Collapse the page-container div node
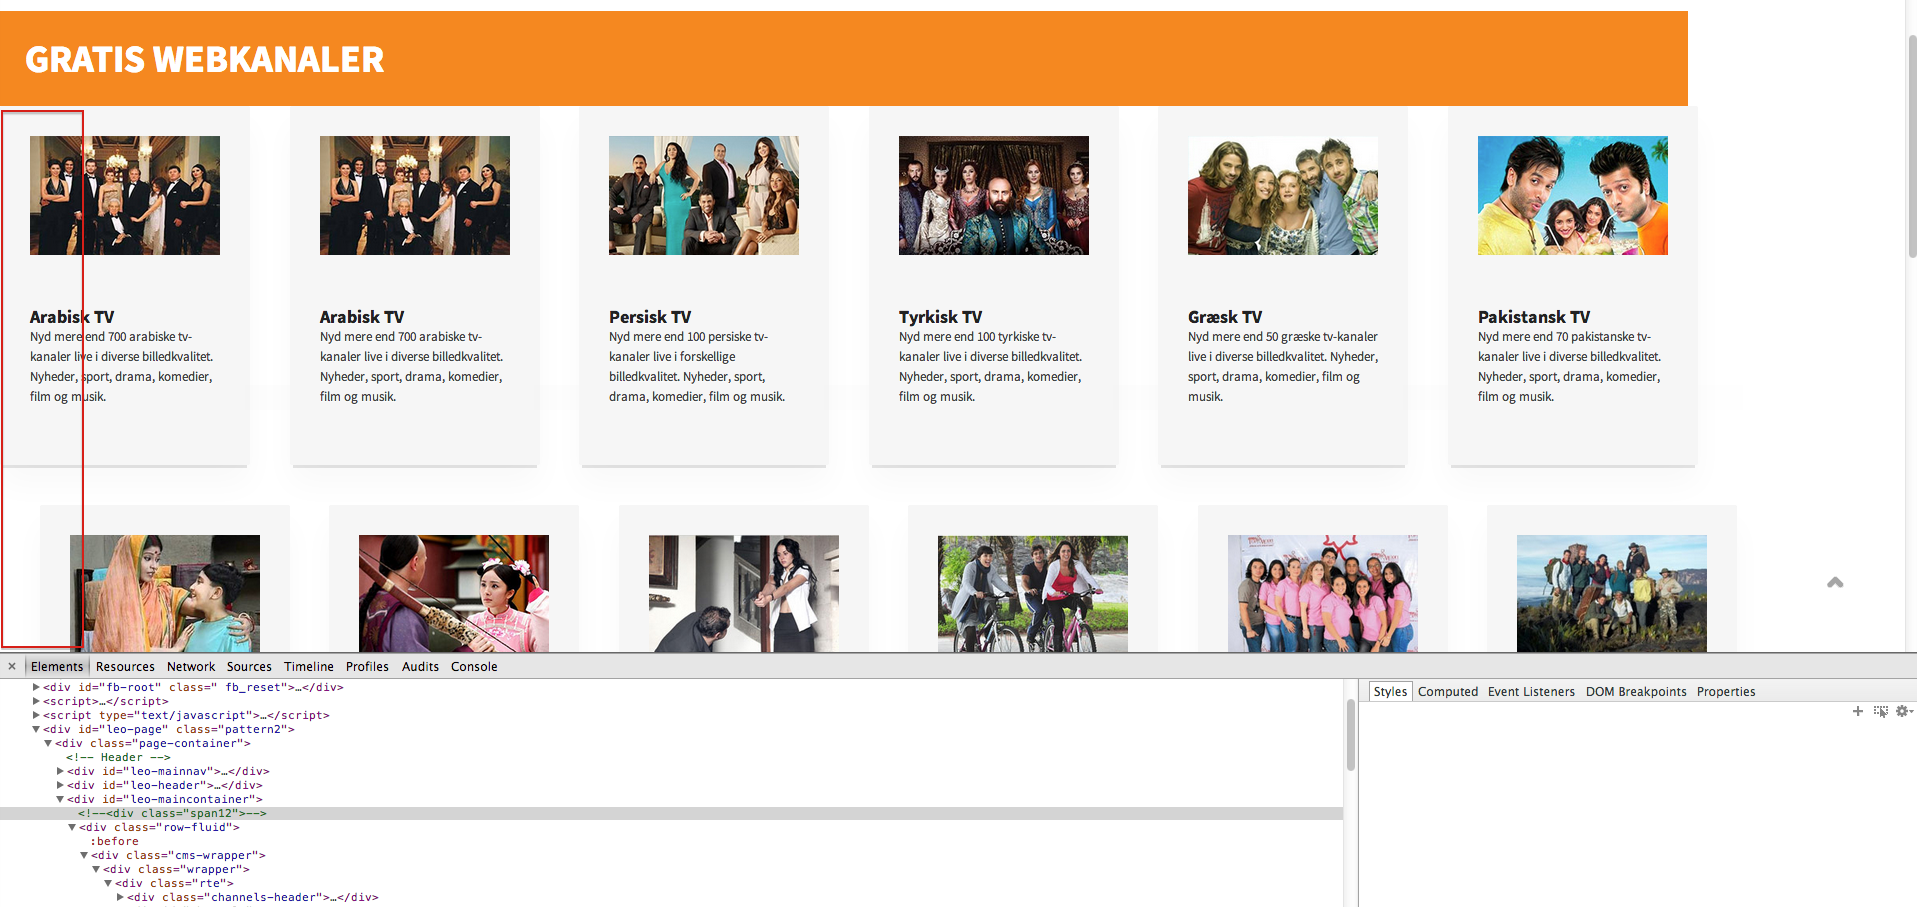1917x907 pixels. pyautogui.click(x=48, y=743)
